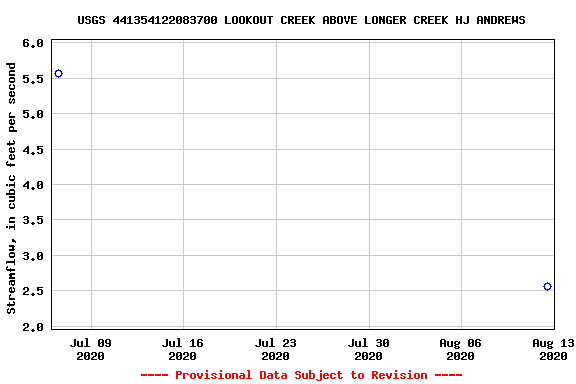Viewport: 576px width, 384px height.
Task: Click the '4.5' y-axis value
Action: (x=33, y=150)
